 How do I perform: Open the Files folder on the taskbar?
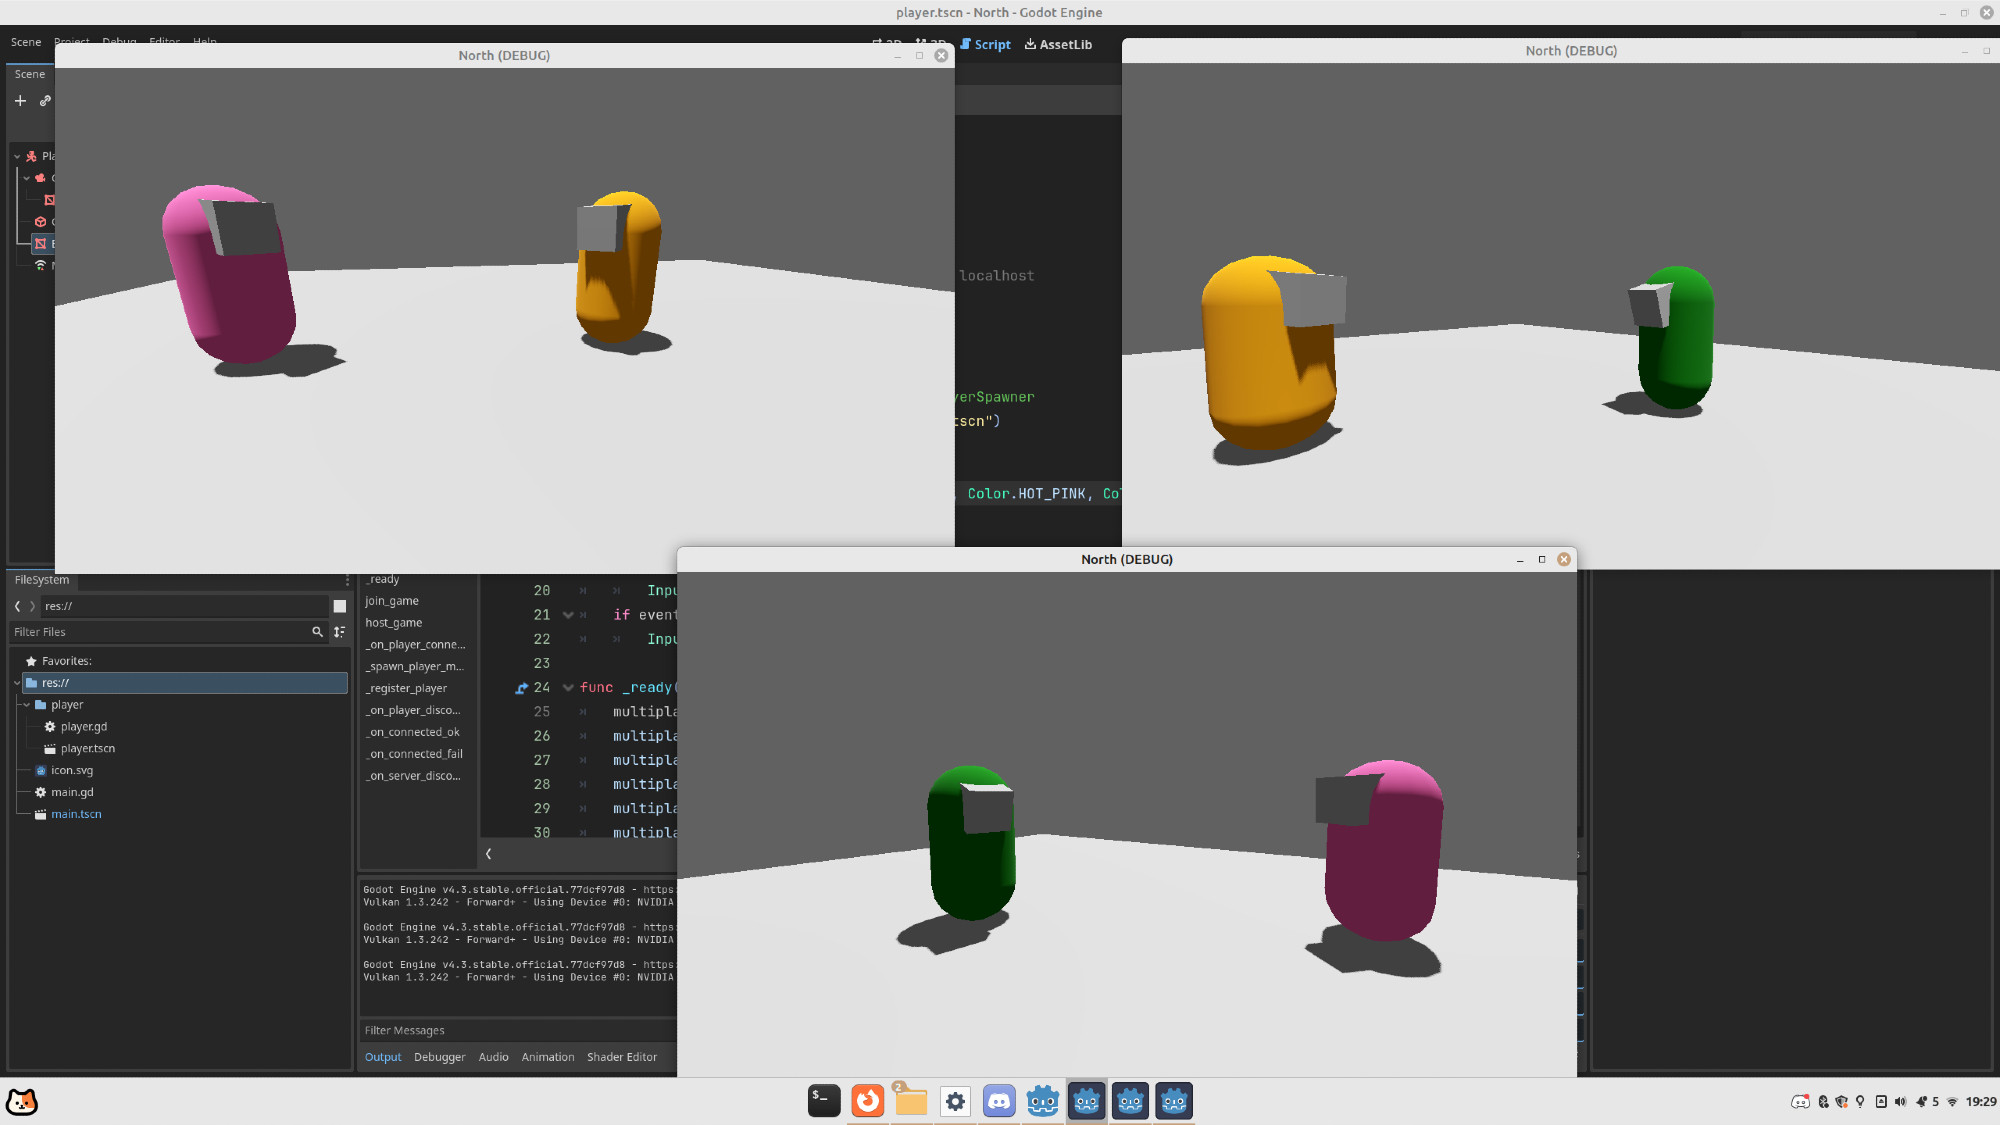(911, 1101)
